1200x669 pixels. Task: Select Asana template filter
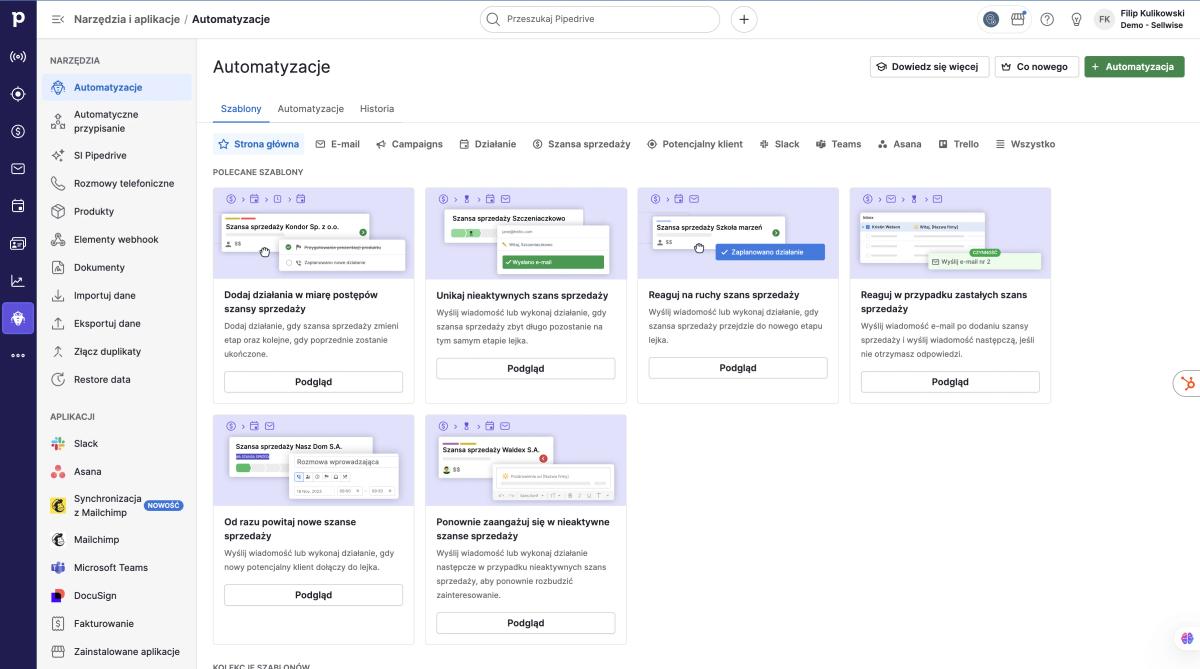(899, 144)
